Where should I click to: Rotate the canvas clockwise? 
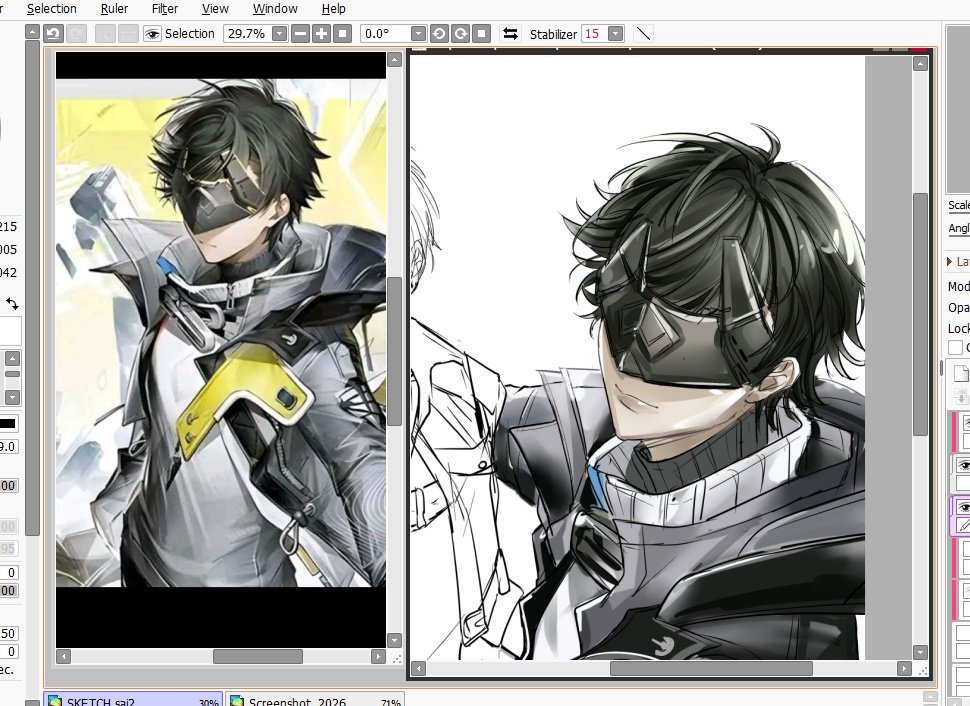459,33
